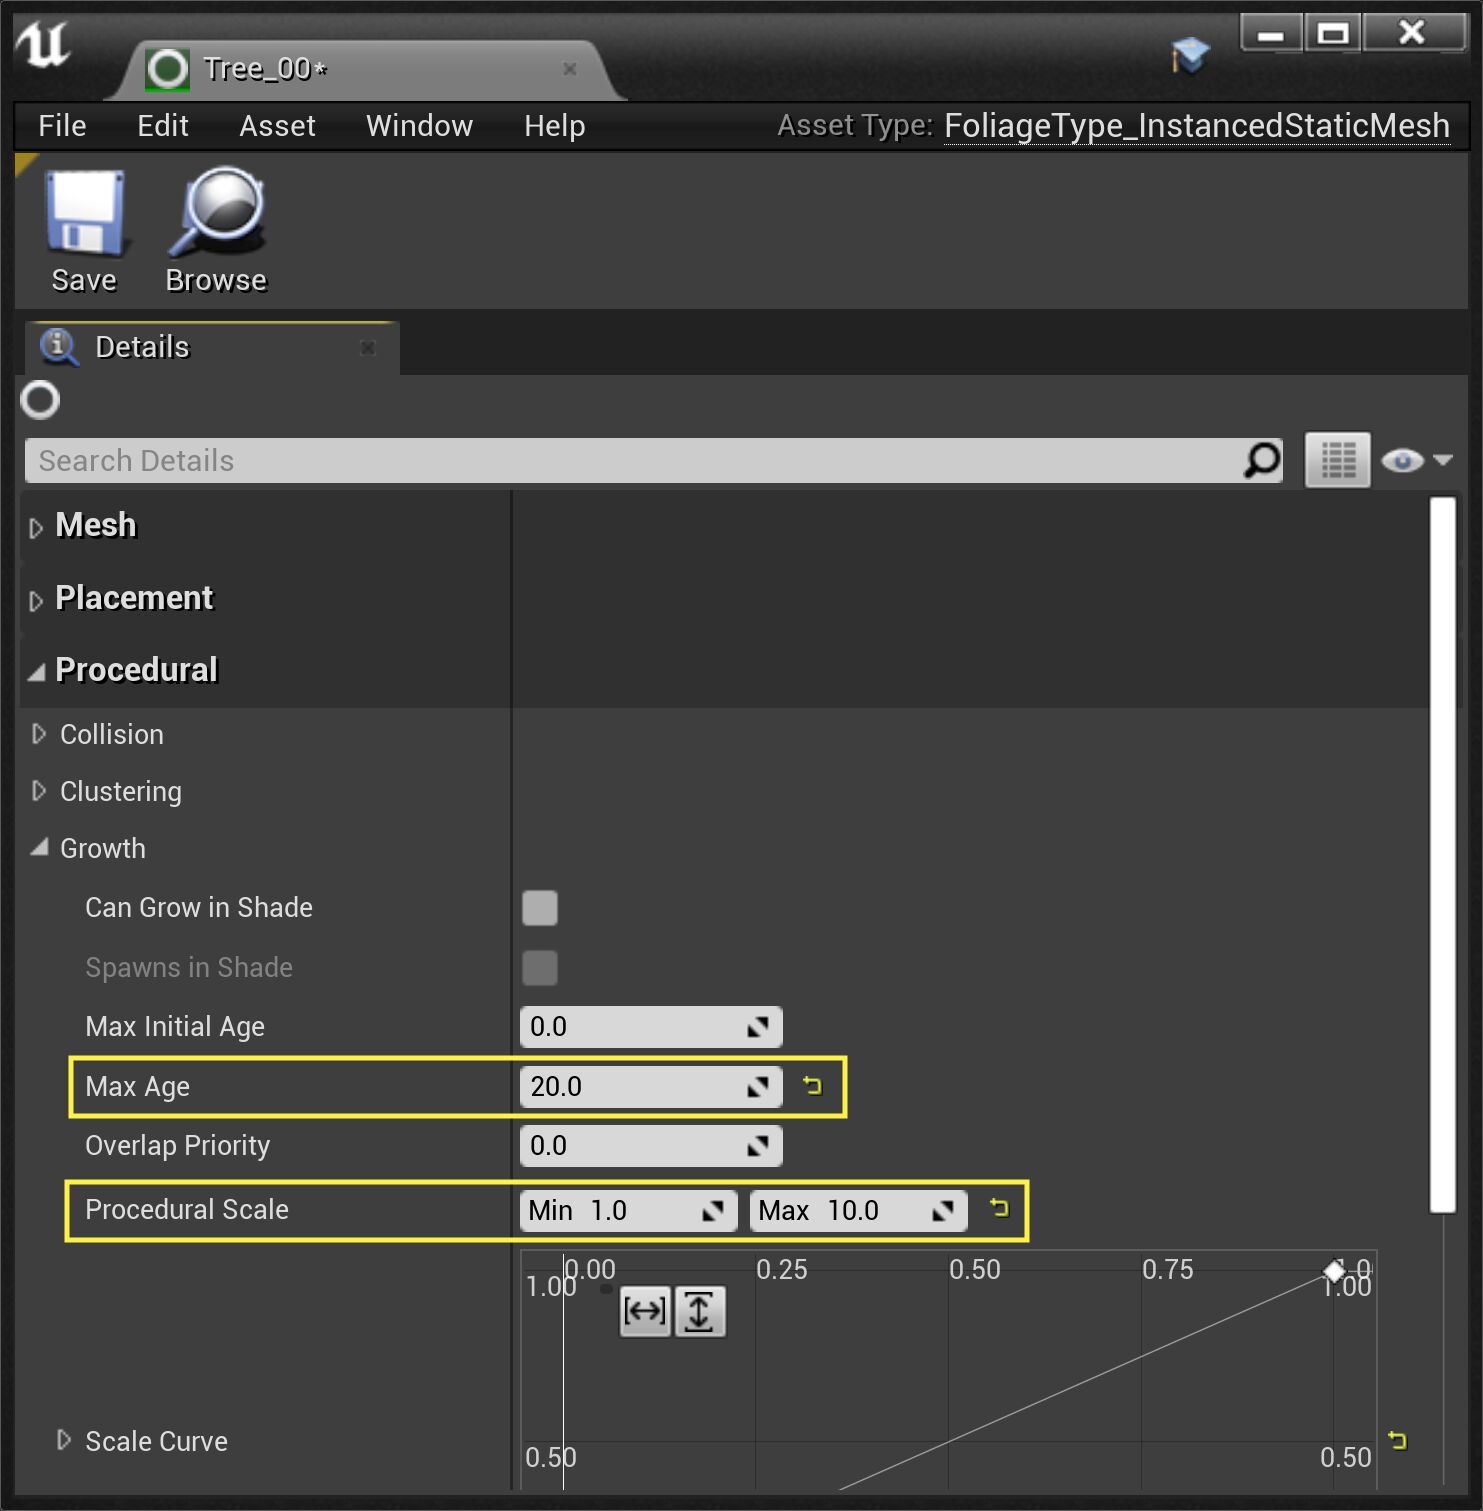The height and width of the screenshot is (1511, 1483).
Task: Open the view options eye dropdown
Action: pyautogui.click(x=1416, y=461)
